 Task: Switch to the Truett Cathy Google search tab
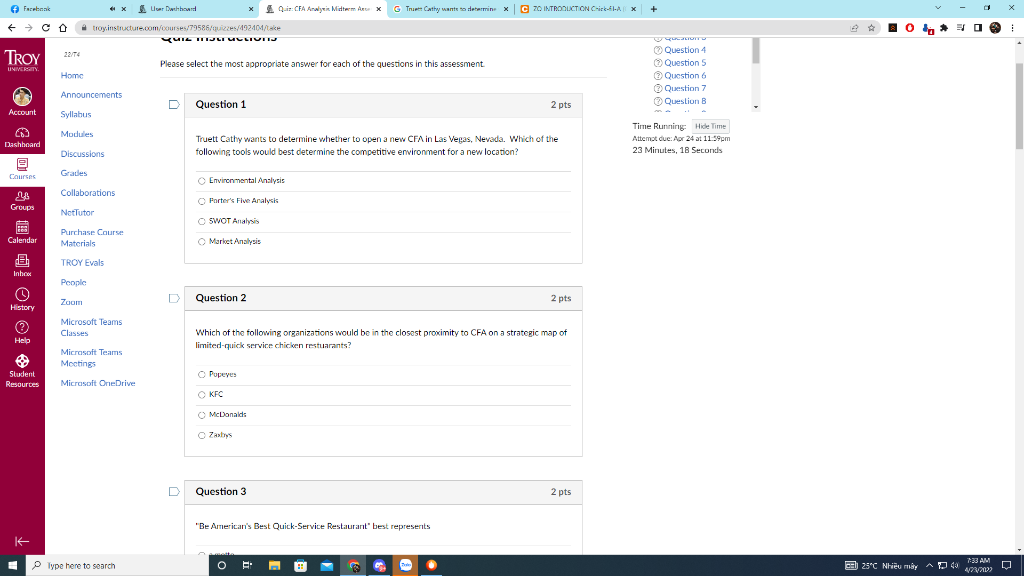tap(451, 9)
